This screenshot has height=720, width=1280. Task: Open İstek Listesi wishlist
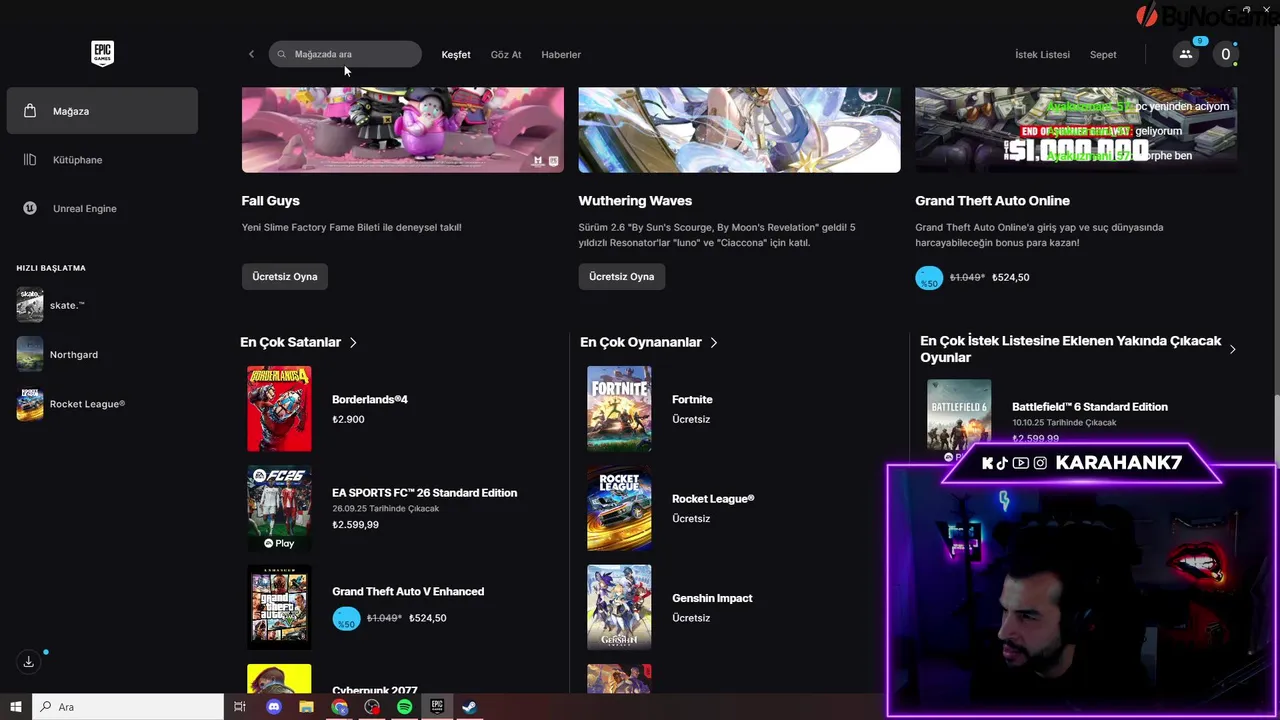pyautogui.click(x=1042, y=54)
